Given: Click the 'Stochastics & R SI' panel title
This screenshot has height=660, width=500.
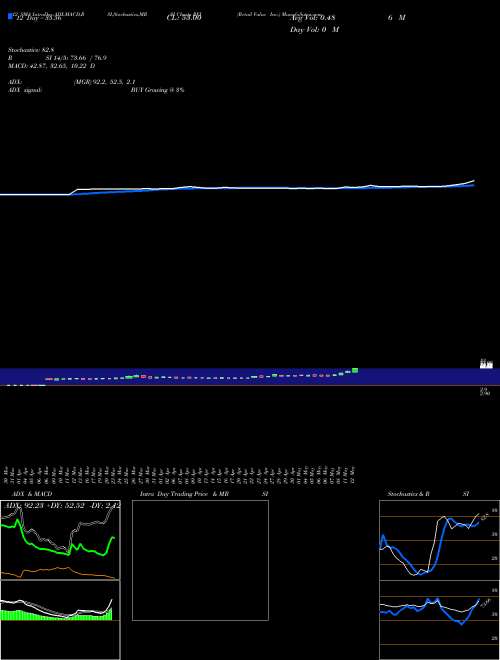Looking at the screenshot, I should [428, 494].
